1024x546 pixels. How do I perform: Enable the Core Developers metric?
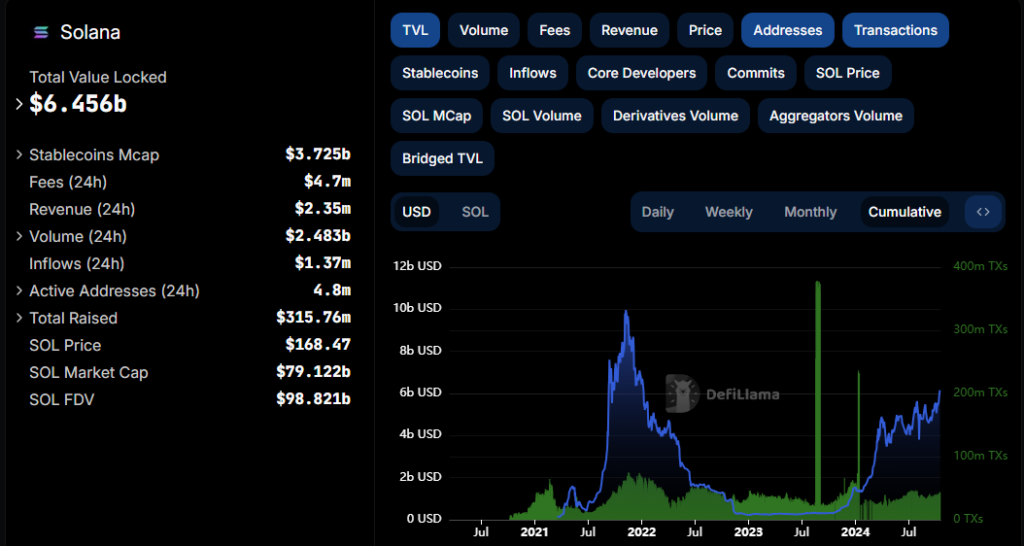pyautogui.click(x=642, y=73)
